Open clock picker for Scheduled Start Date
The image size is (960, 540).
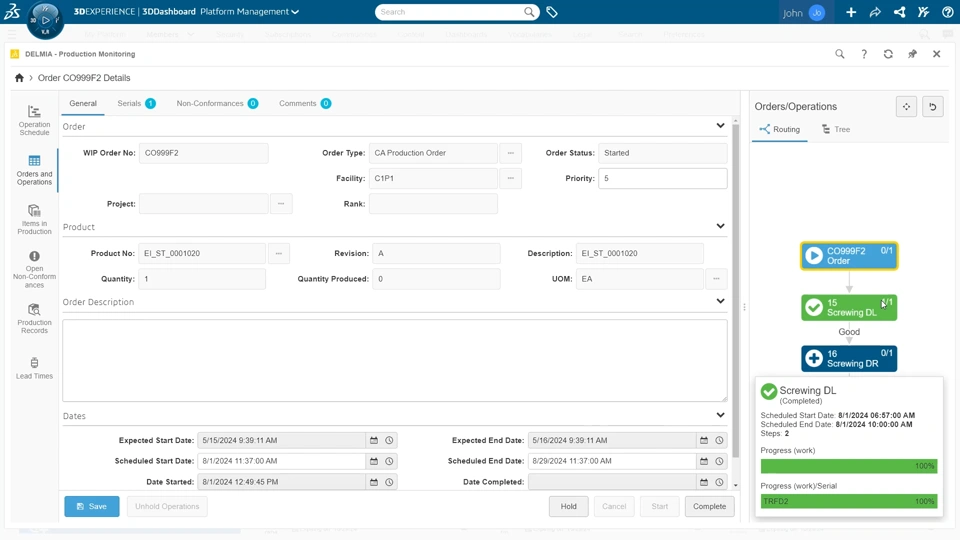[x=389, y=461]
